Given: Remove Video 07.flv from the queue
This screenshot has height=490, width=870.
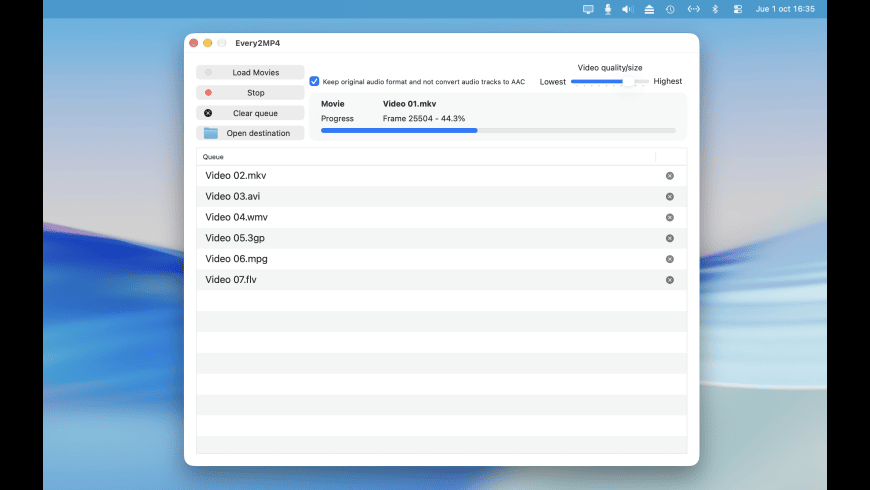Looking at the screenshot, I should (670, 280).
